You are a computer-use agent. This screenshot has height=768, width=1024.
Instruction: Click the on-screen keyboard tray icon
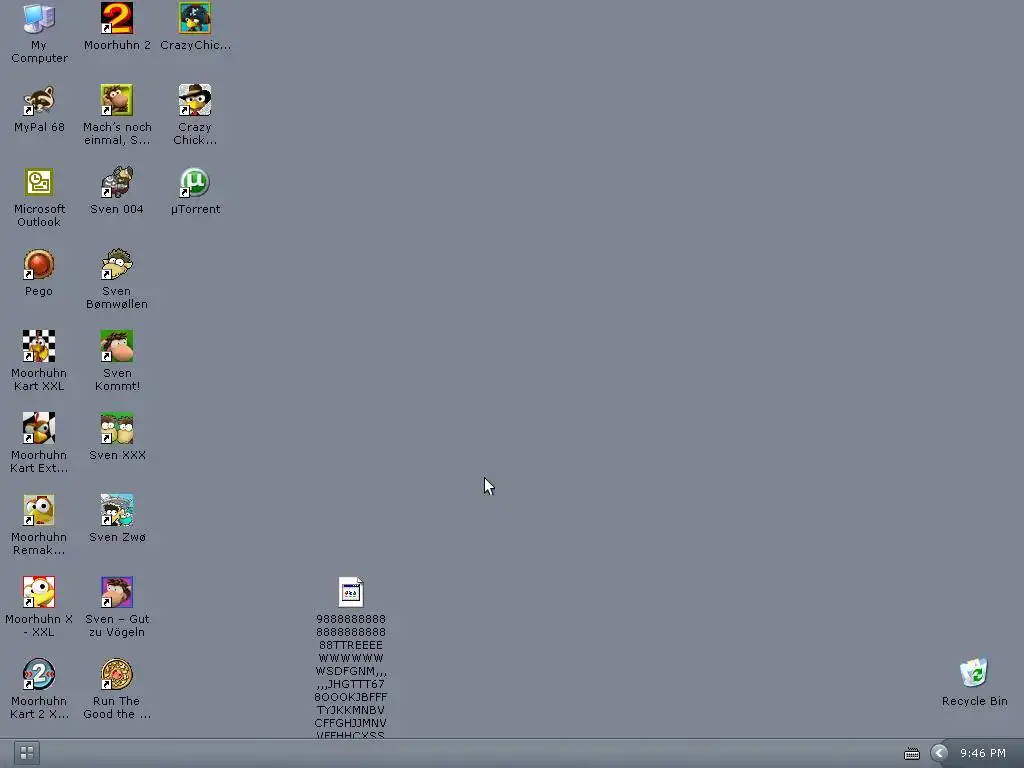point(912,754)
